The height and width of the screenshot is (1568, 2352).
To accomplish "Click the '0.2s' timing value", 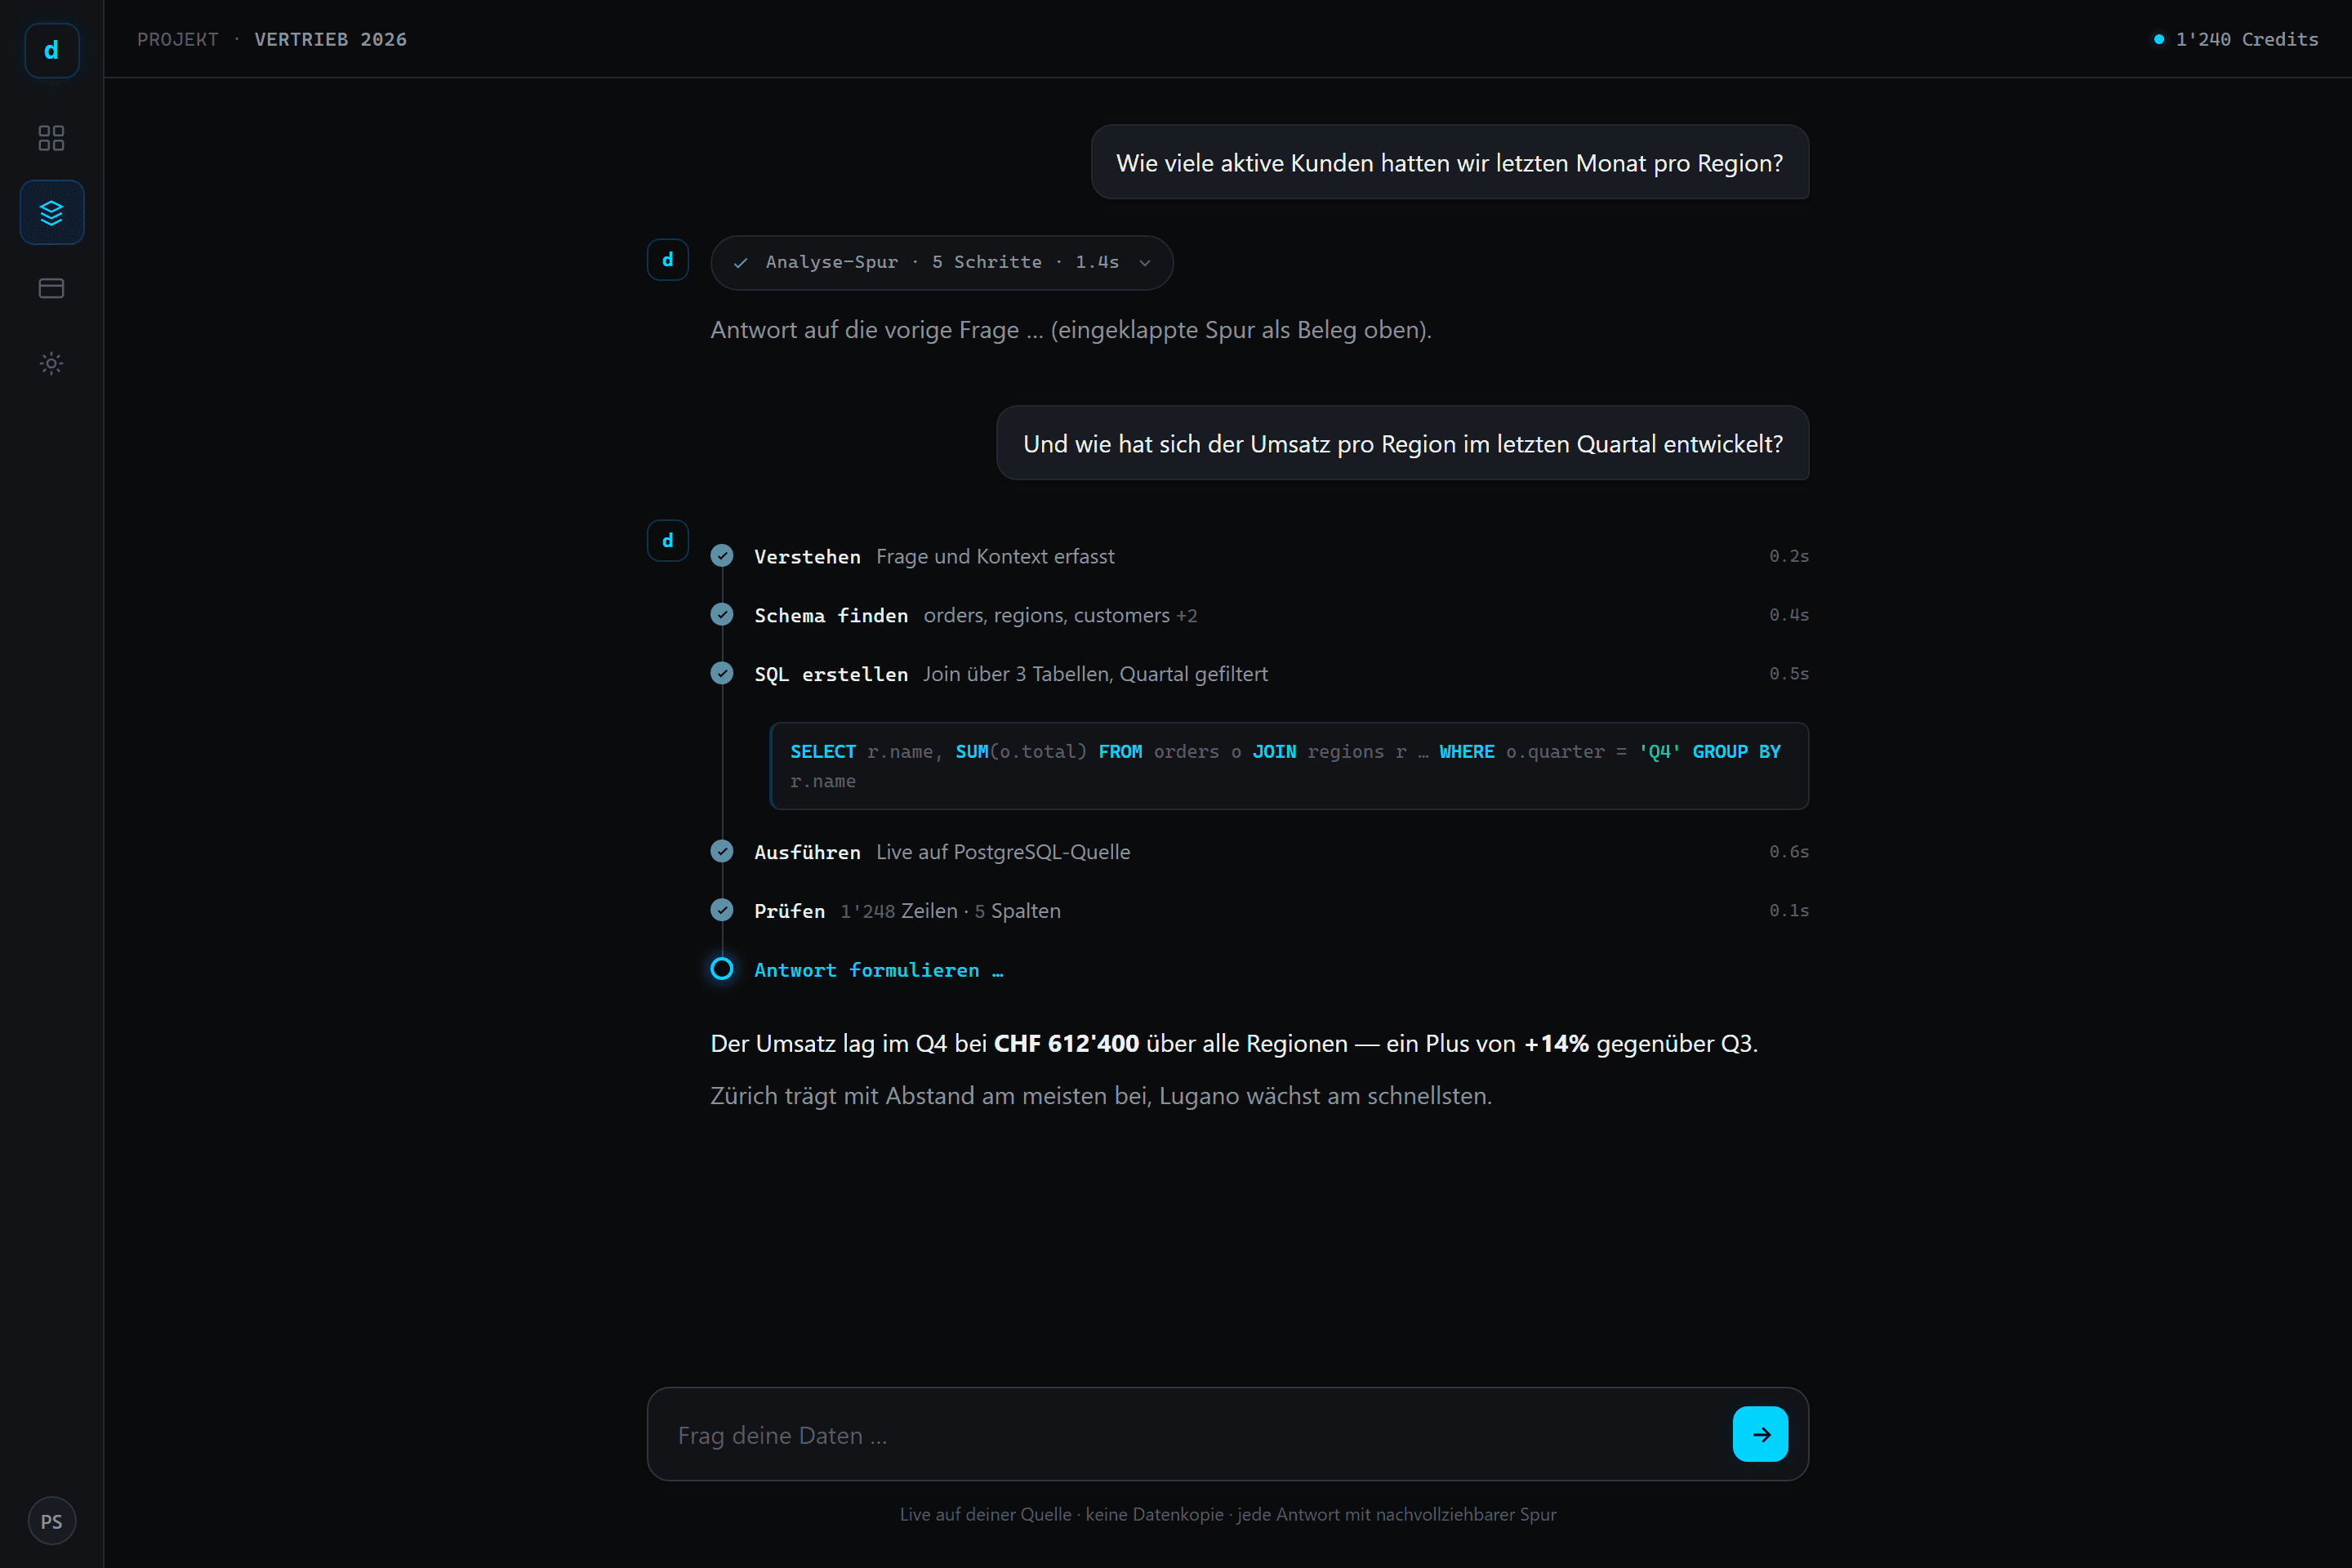I will pos(1788,556).
